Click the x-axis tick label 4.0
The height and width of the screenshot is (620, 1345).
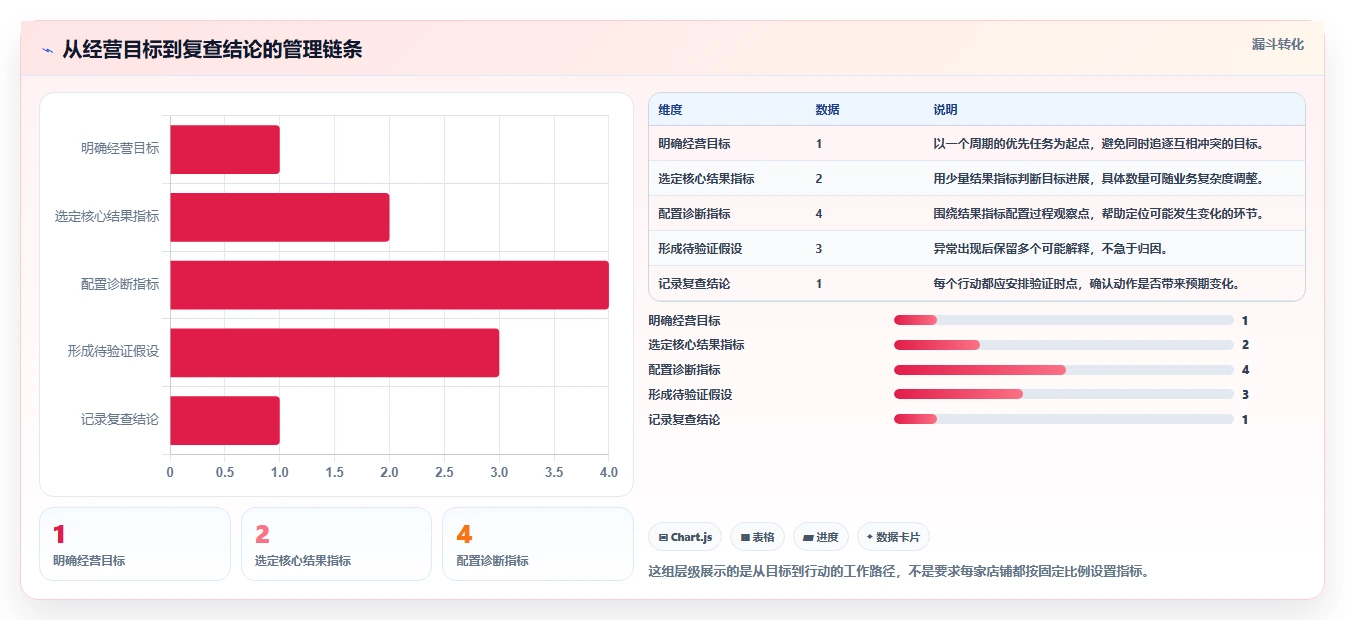point(607,472)
